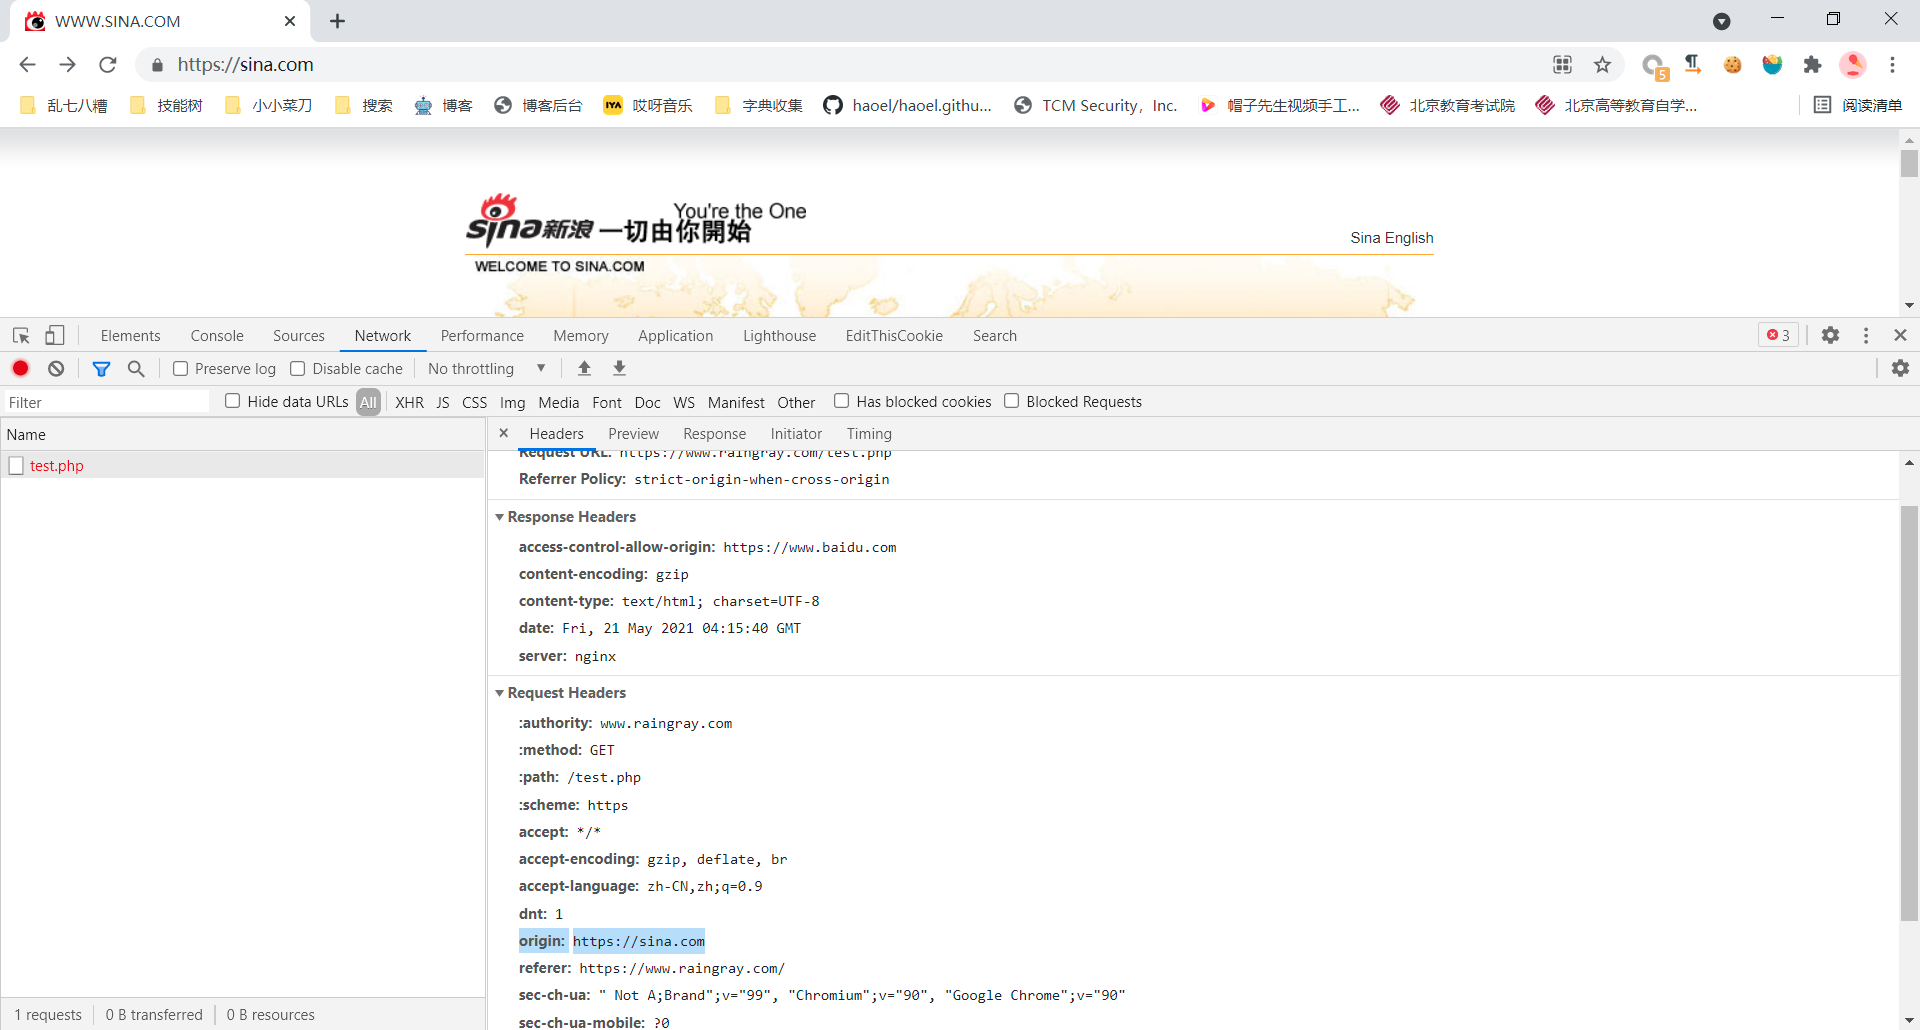The height and width of the screenshot is (1030, 1920).
Task: Click the lock icon in the address bar
Action: [157, 65]
